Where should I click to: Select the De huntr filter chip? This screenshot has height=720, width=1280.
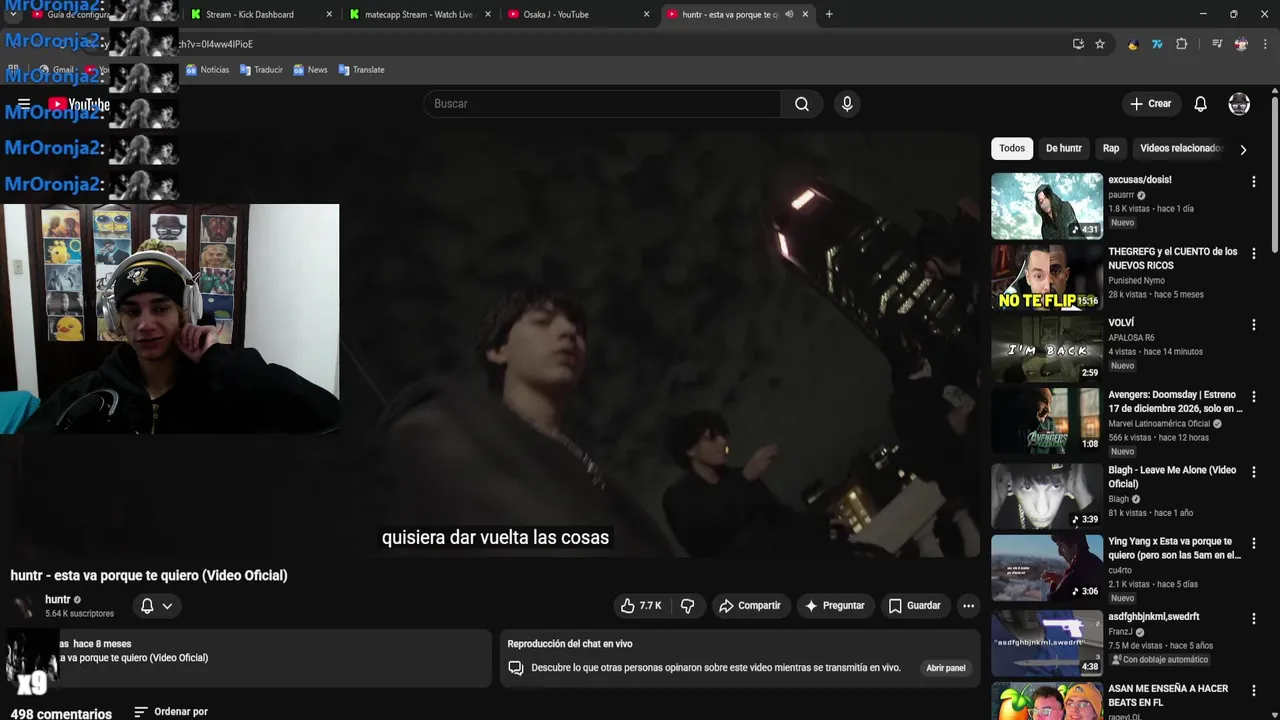coord(1063,148)
